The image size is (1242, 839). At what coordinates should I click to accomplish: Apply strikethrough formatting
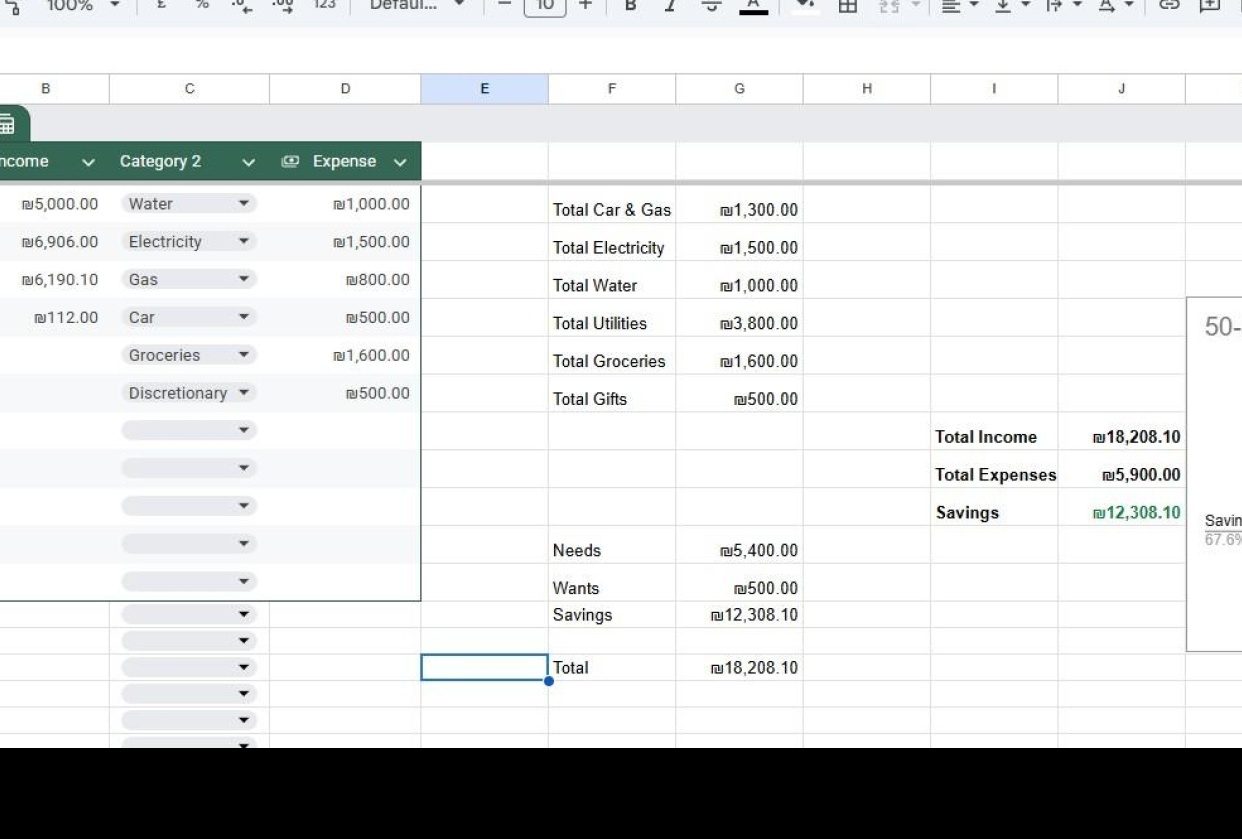tap(711, 5)
